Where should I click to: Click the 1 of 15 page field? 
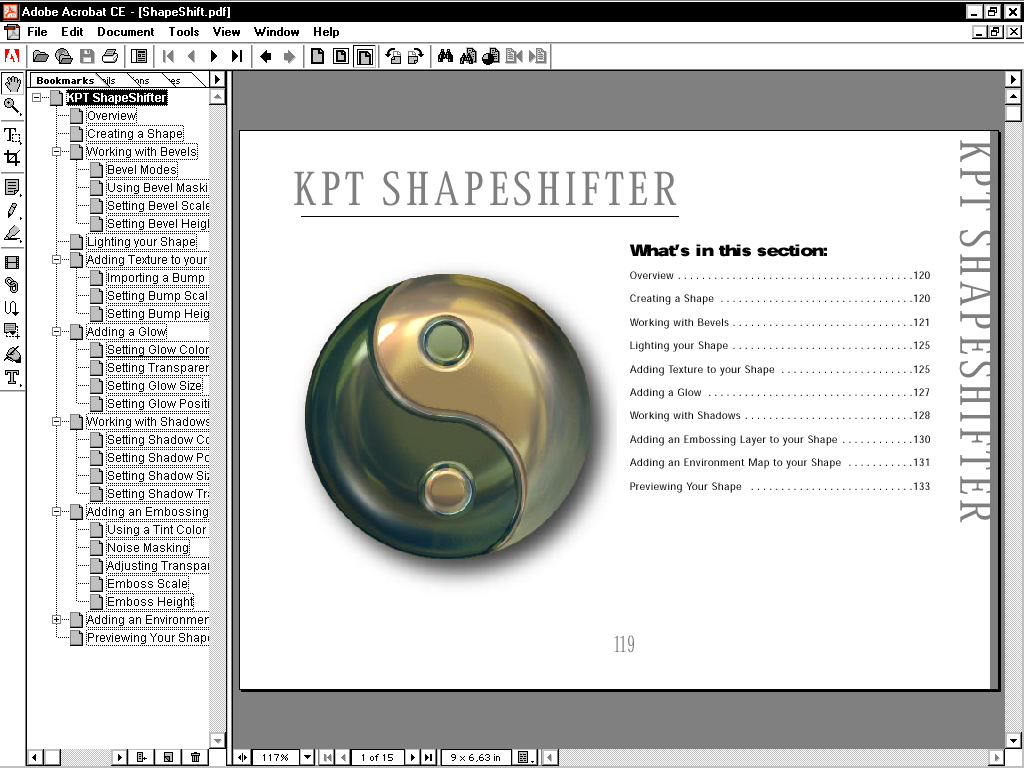(377, 758)
